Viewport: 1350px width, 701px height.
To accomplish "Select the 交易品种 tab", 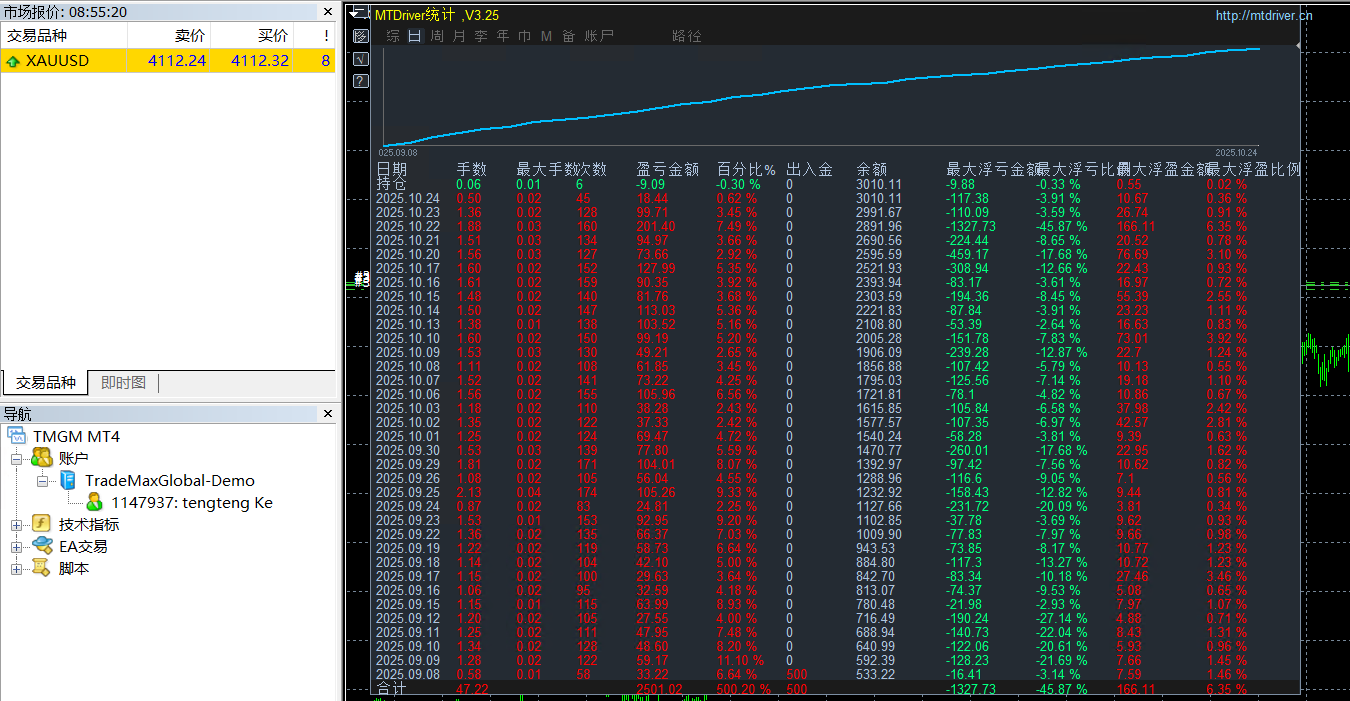I will (x=46, y=381).
